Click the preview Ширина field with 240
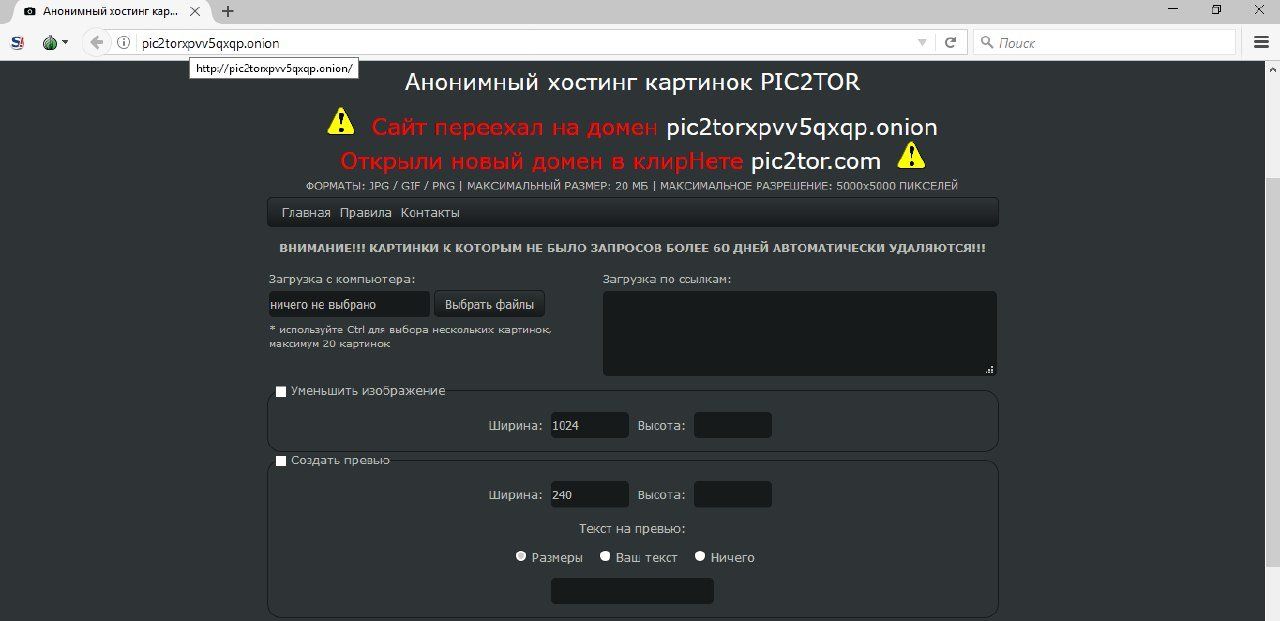 [589, 494]
